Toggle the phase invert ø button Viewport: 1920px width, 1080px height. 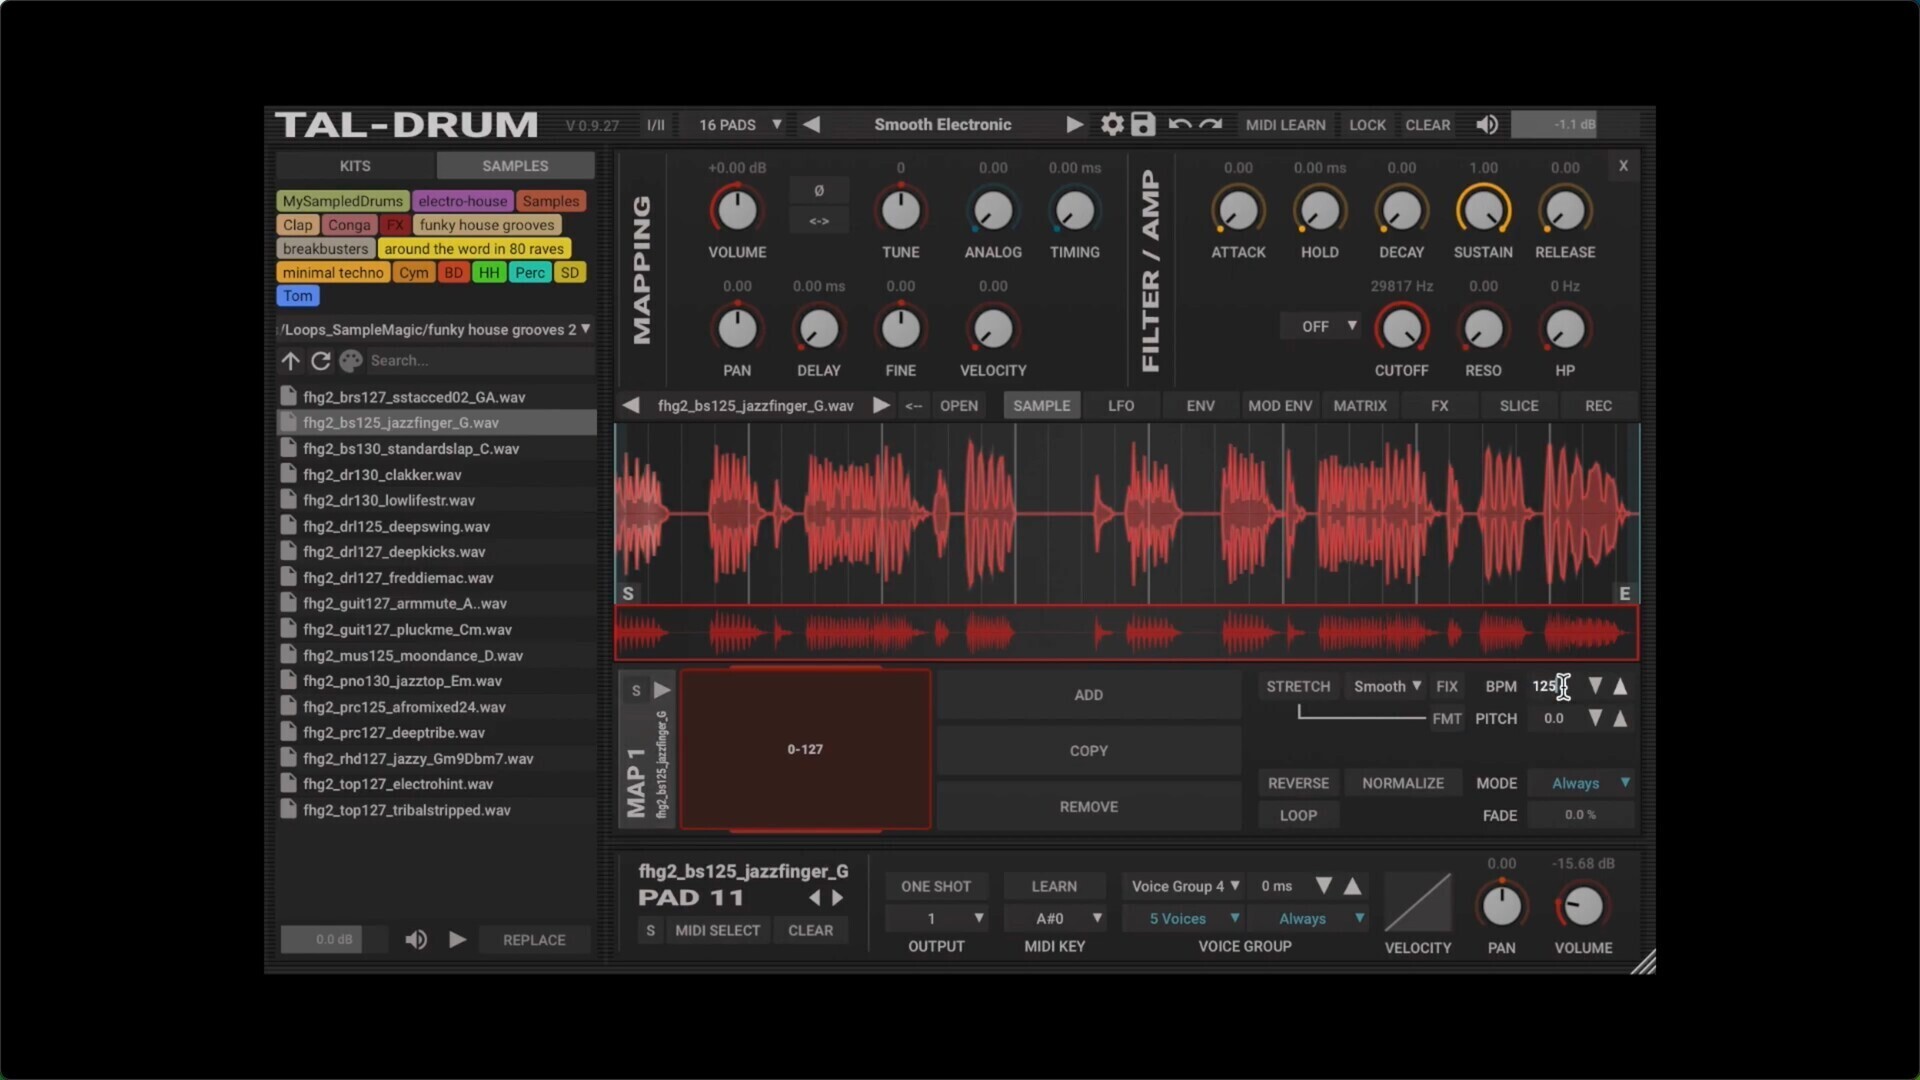click(x=819, y=190)
